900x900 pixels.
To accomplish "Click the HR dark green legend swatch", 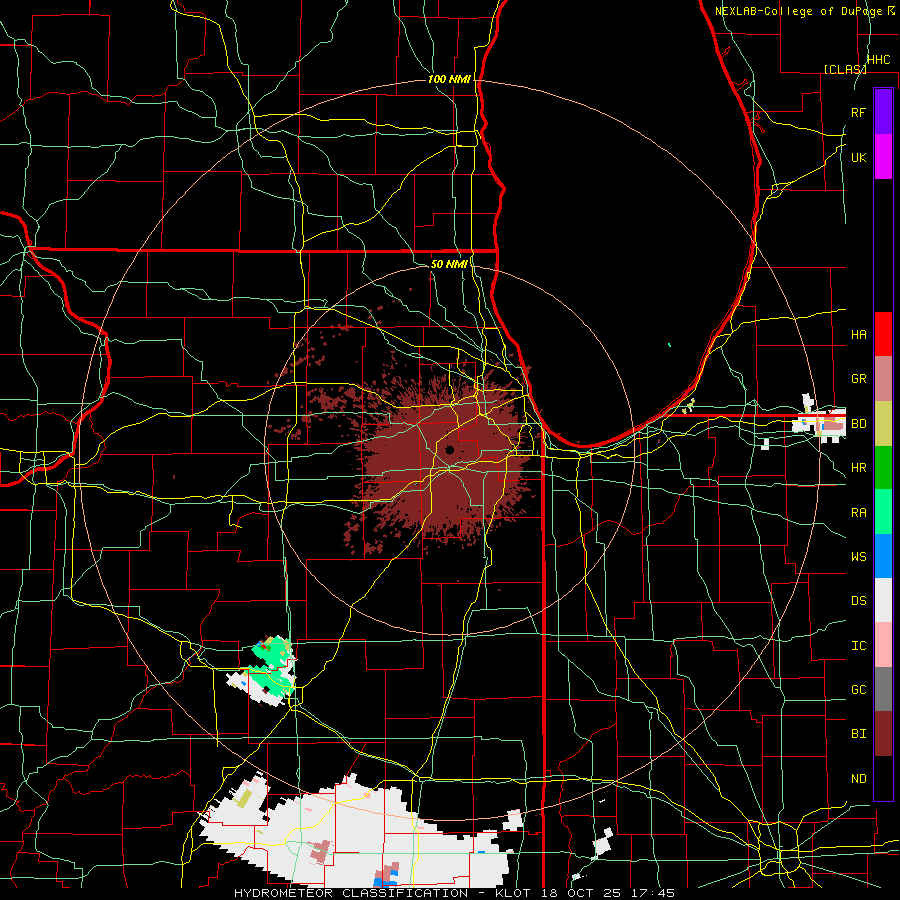I will (883, 468).
